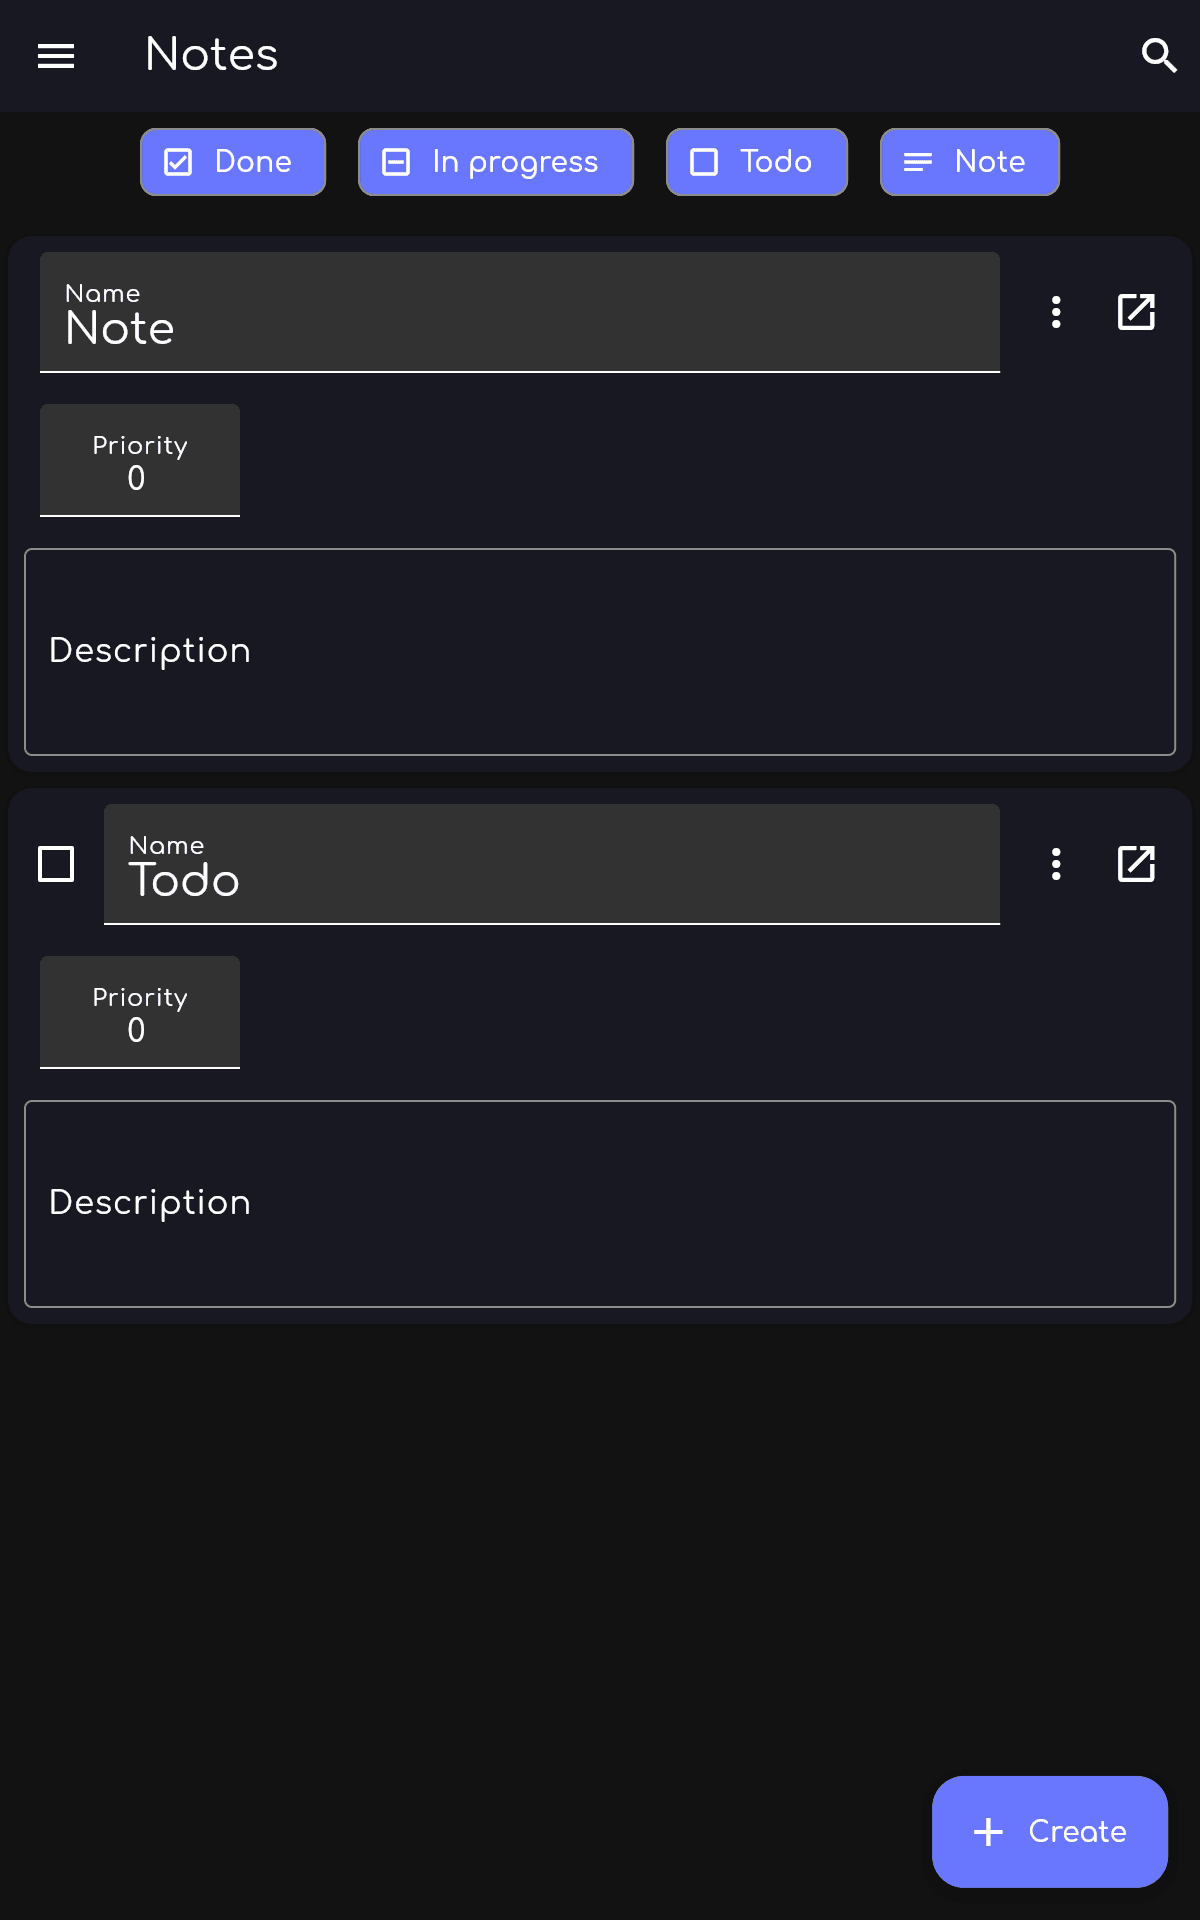Open the hamburger navigation menu
Screen dimensions: 1202x1920
point(56,56)
